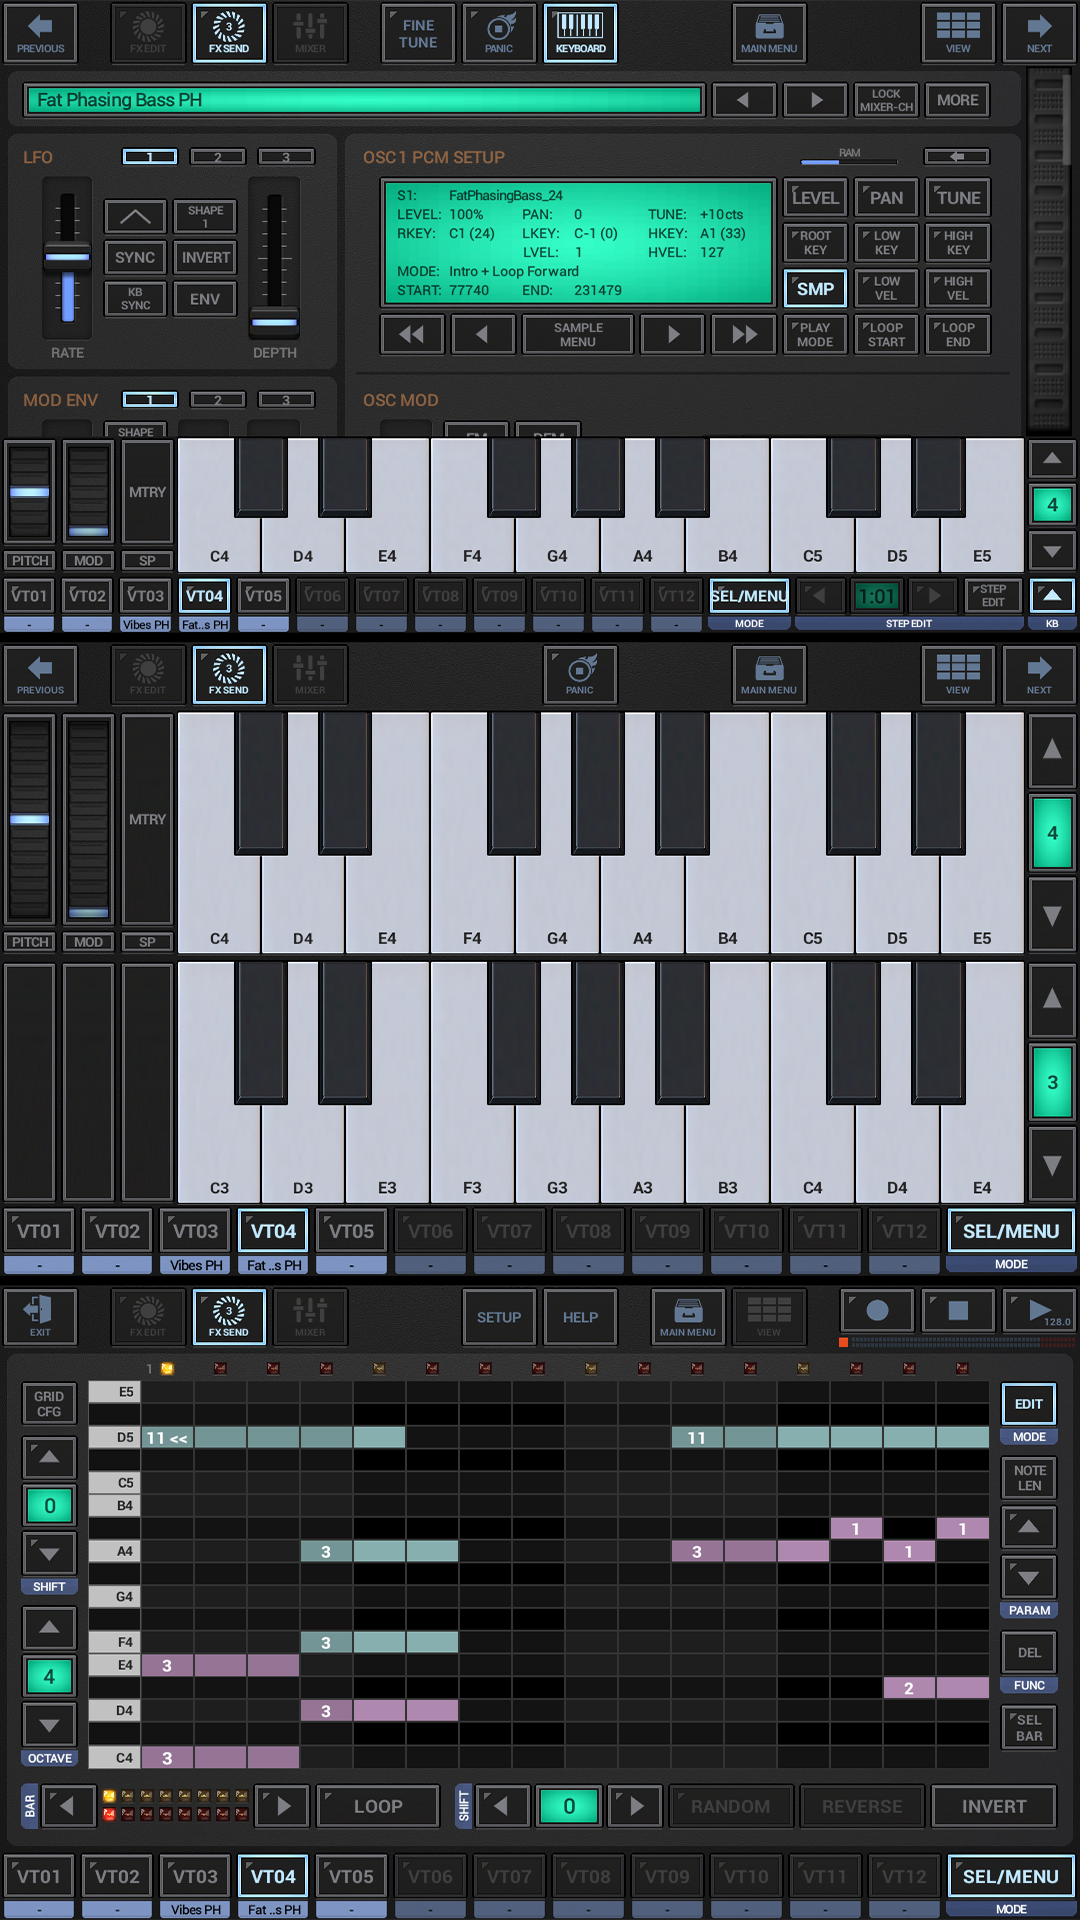The width and height of the screenshot is (1080, 1920).
Task: Toggle LOCK MIXER-CH
Action: pos(886,100)
